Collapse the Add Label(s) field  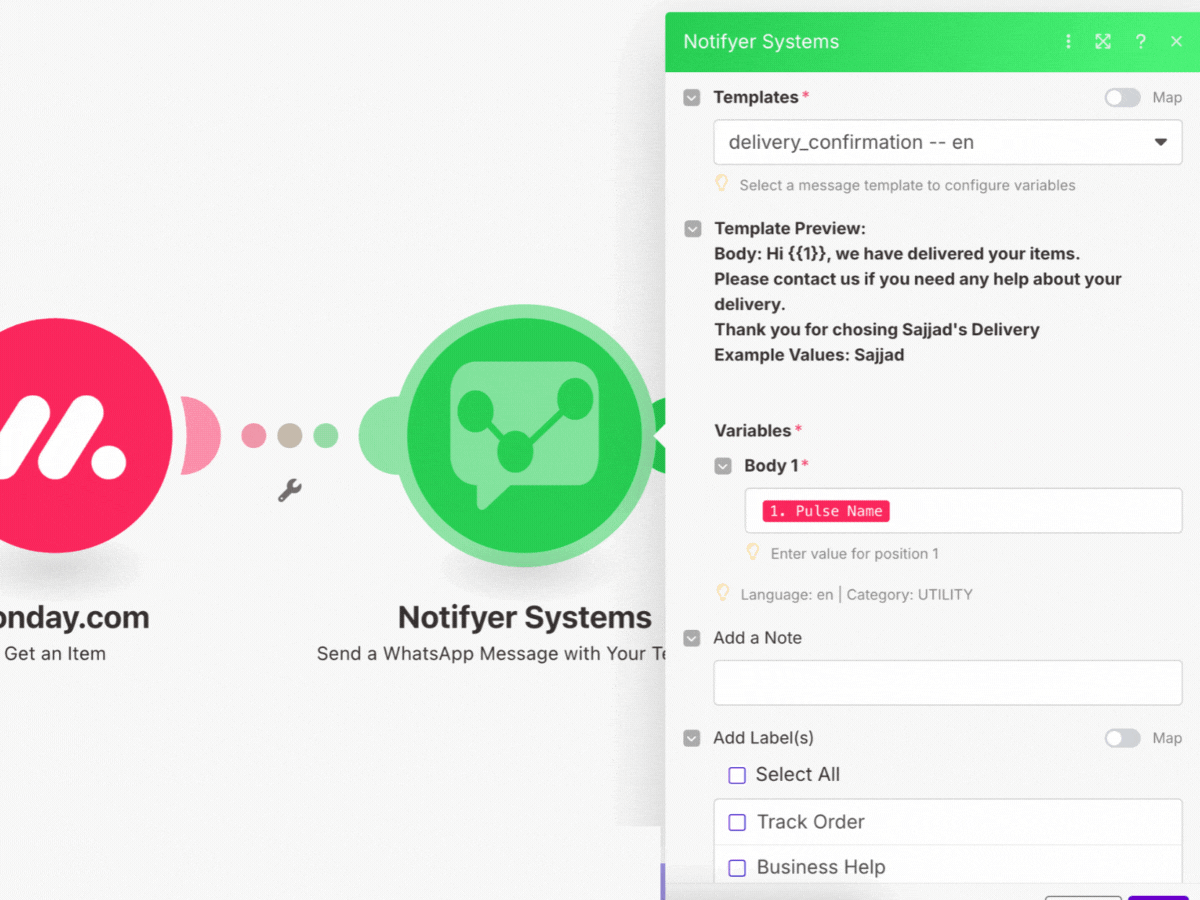(692, 738)
